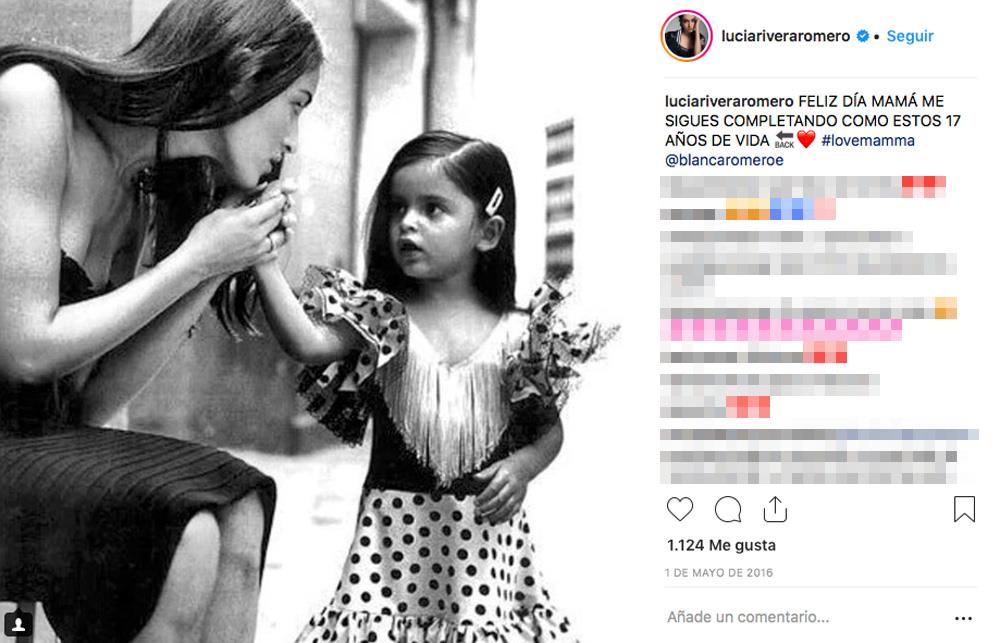Click the pink pixelated comment line
The height and width of the screenshot is (643, 1000).
[x=781, y=330]
